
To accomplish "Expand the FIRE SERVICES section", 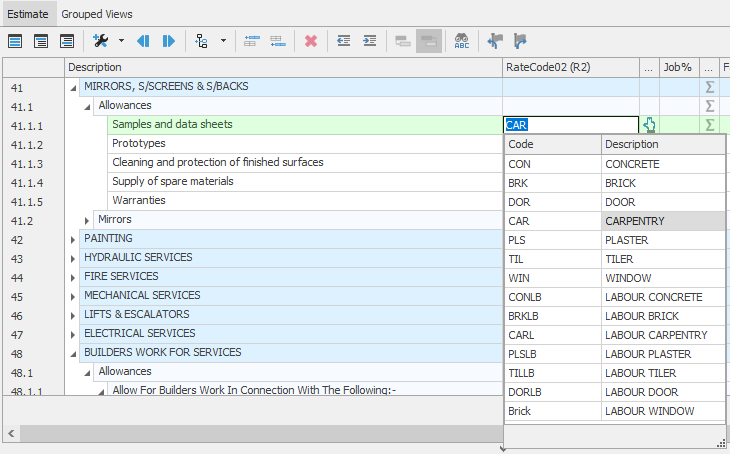I will (x=73, y=278).
